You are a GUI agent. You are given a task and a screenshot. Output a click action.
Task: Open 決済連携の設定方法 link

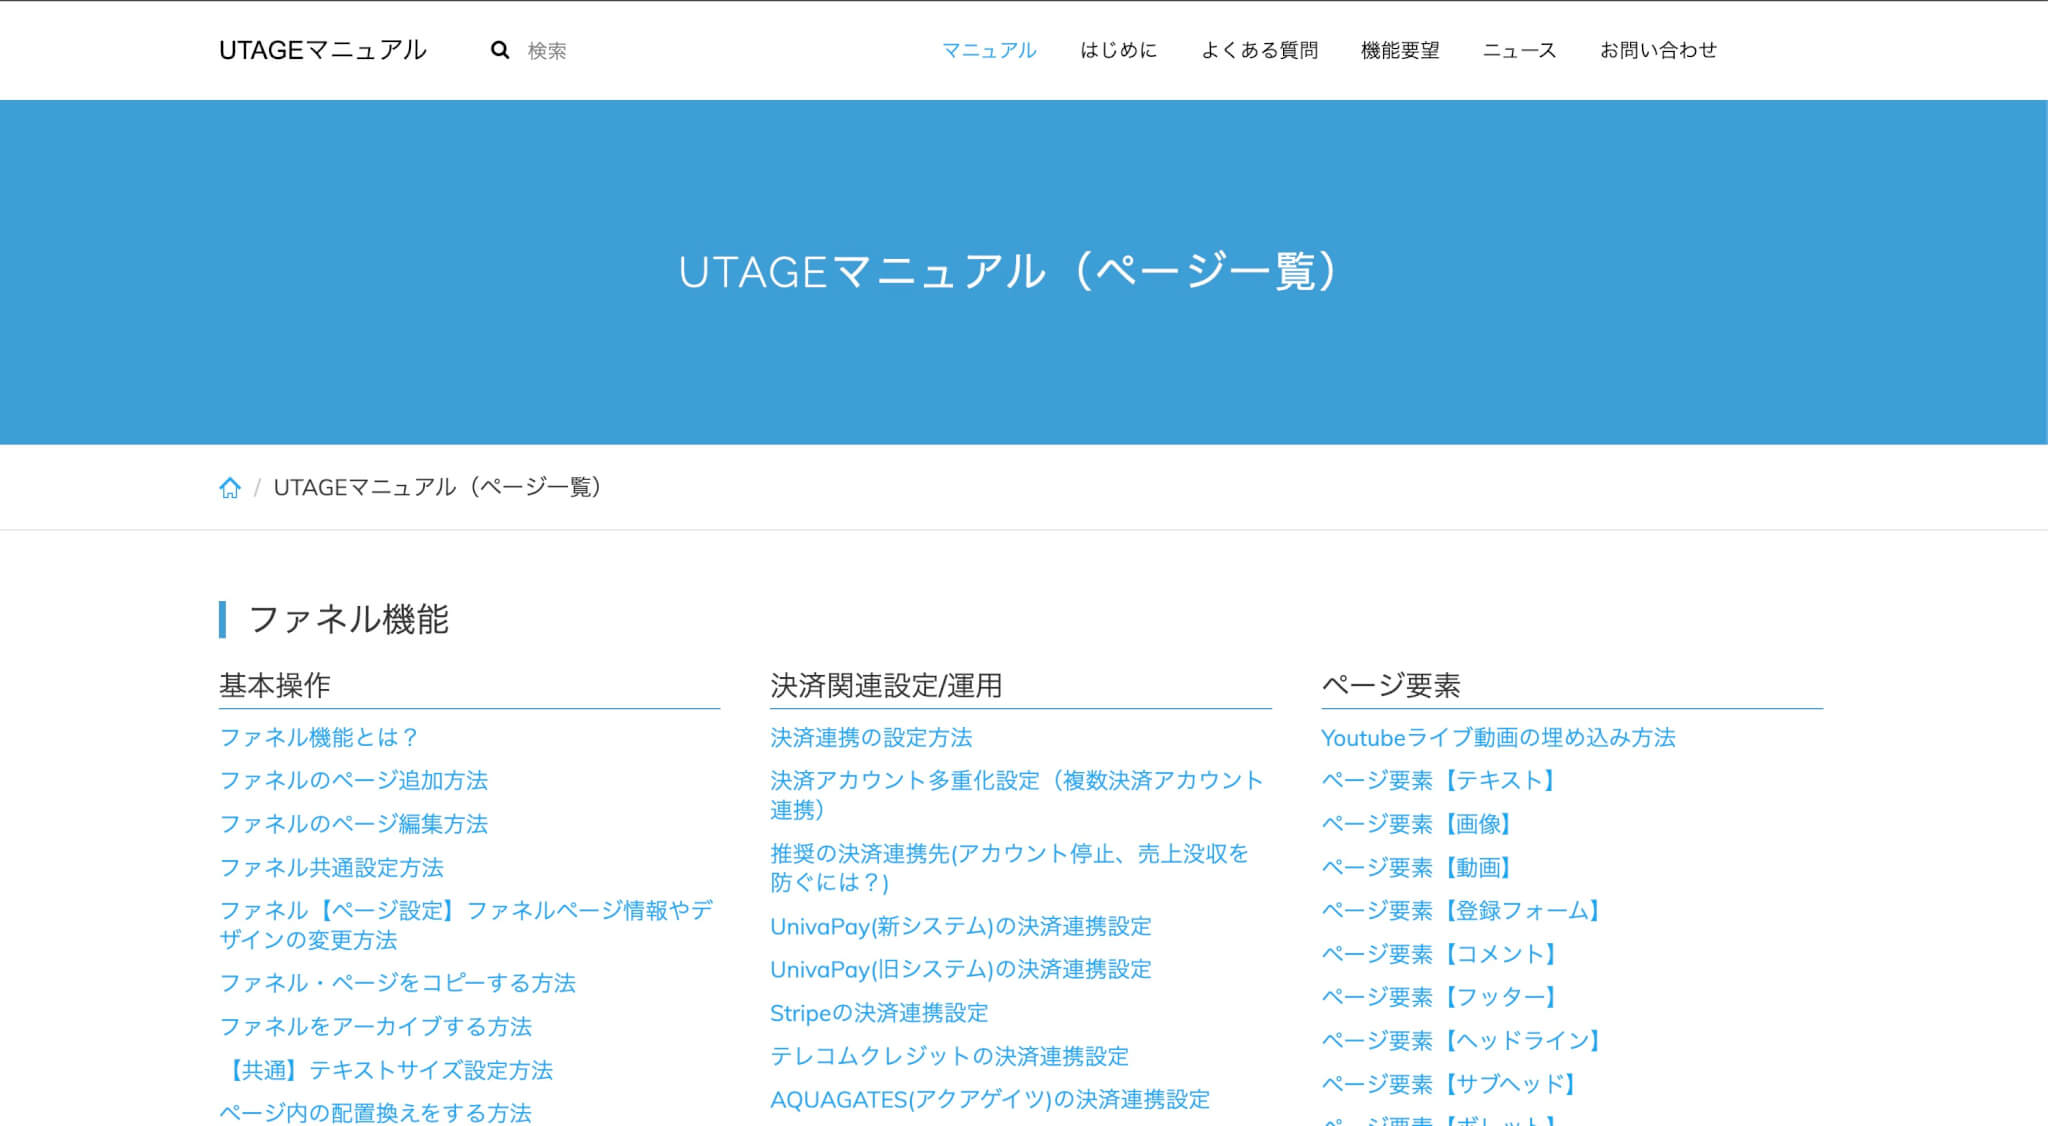tap(871, 737)
